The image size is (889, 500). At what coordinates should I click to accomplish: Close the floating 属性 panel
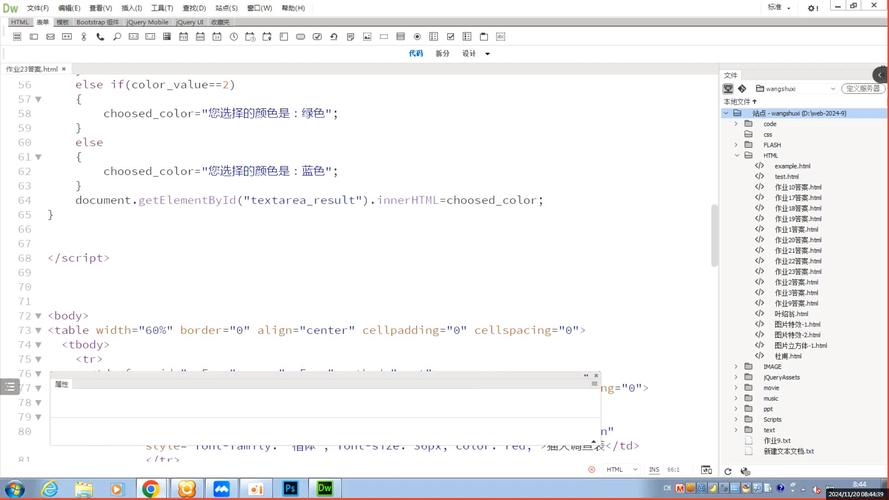[x=596, y=375]
